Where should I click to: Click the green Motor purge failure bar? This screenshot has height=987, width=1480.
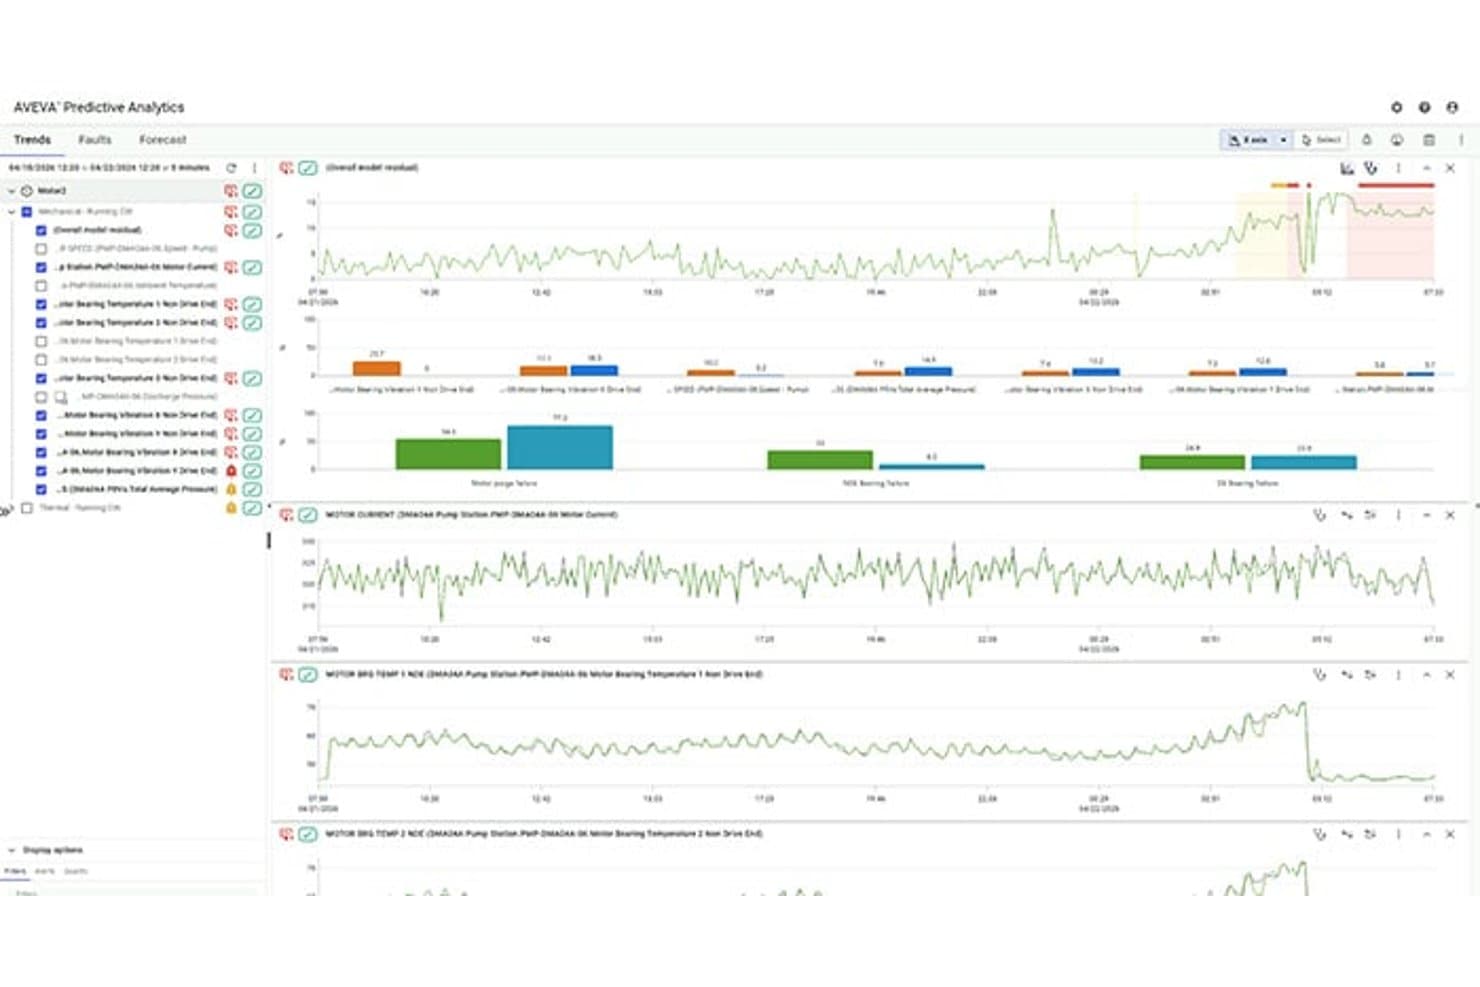pyautogui.click(x=448, y=454)
